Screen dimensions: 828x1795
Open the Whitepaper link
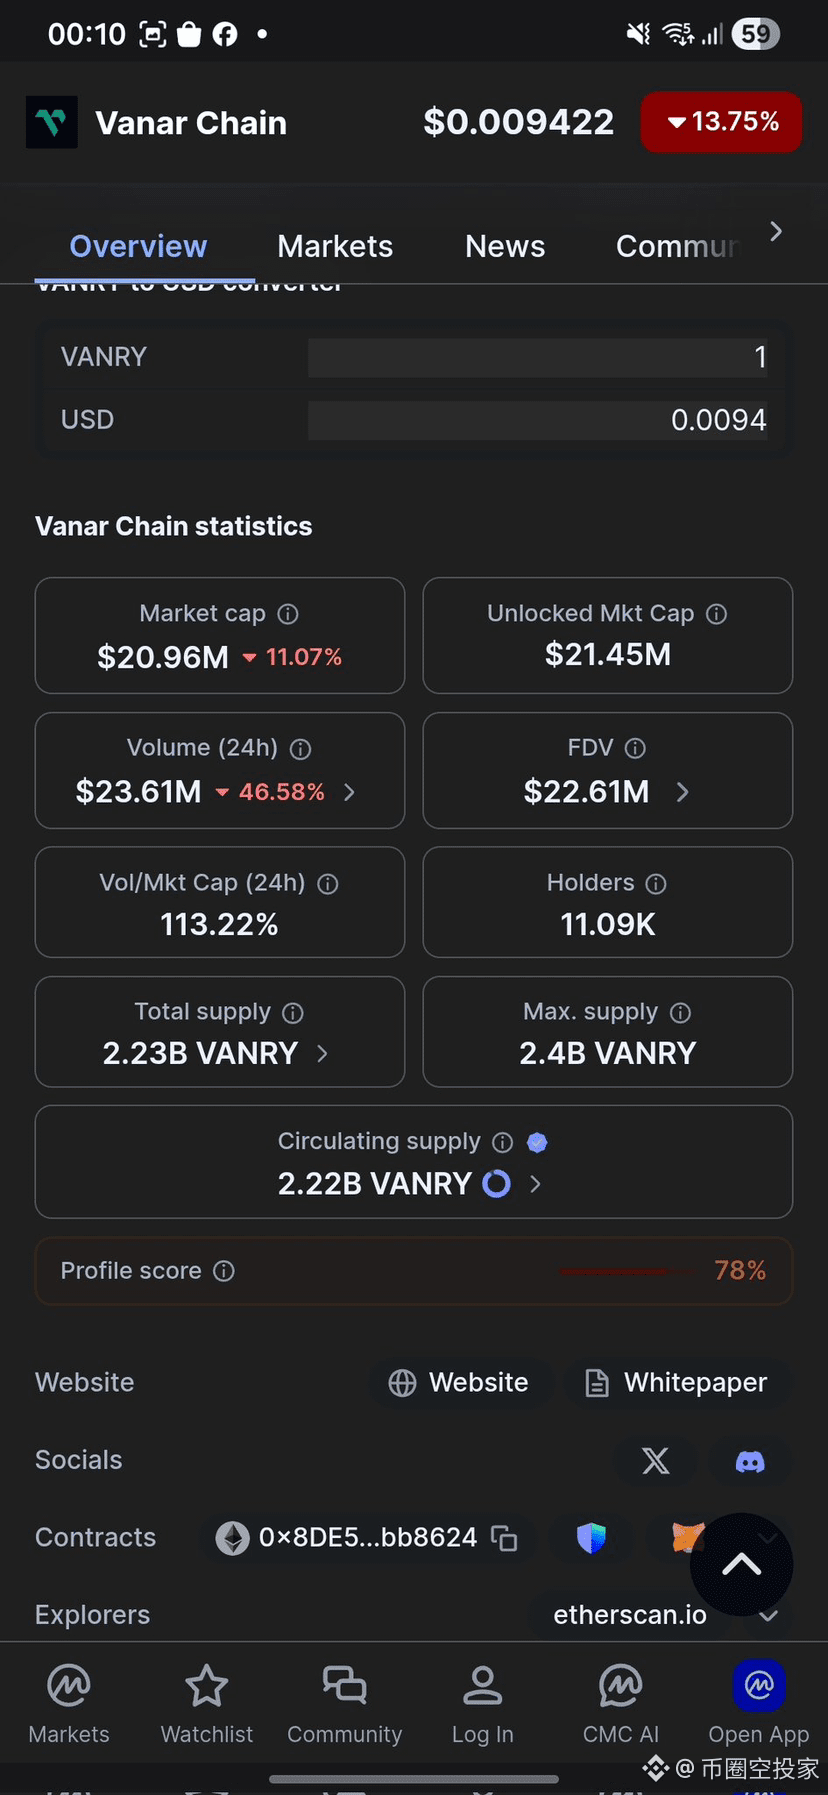point(677,1383)
